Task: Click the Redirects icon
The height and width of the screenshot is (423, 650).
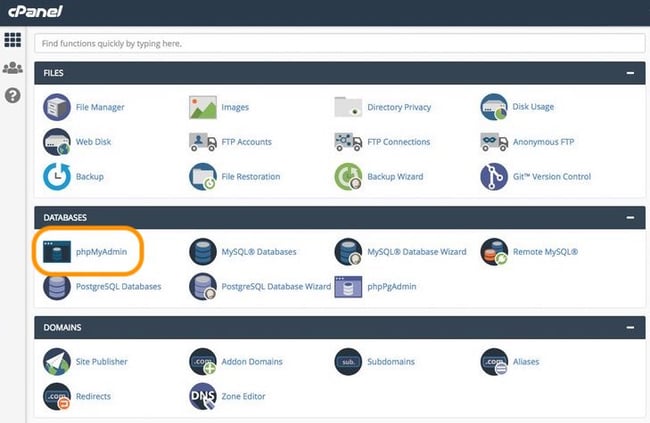Action: [57, 396]
